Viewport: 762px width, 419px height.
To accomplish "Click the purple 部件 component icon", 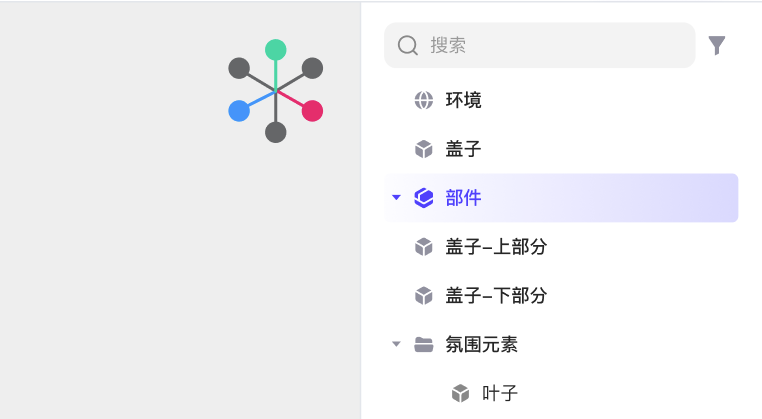I will pyautogui.click(x=424, y=198).
